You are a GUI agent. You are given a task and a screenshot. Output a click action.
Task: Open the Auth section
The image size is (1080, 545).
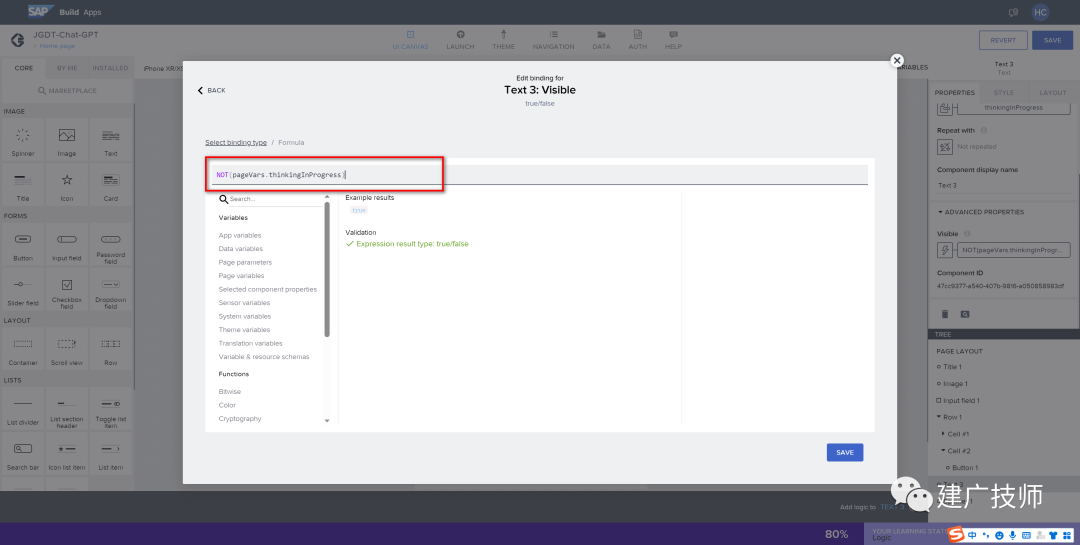tap(637, 40)
